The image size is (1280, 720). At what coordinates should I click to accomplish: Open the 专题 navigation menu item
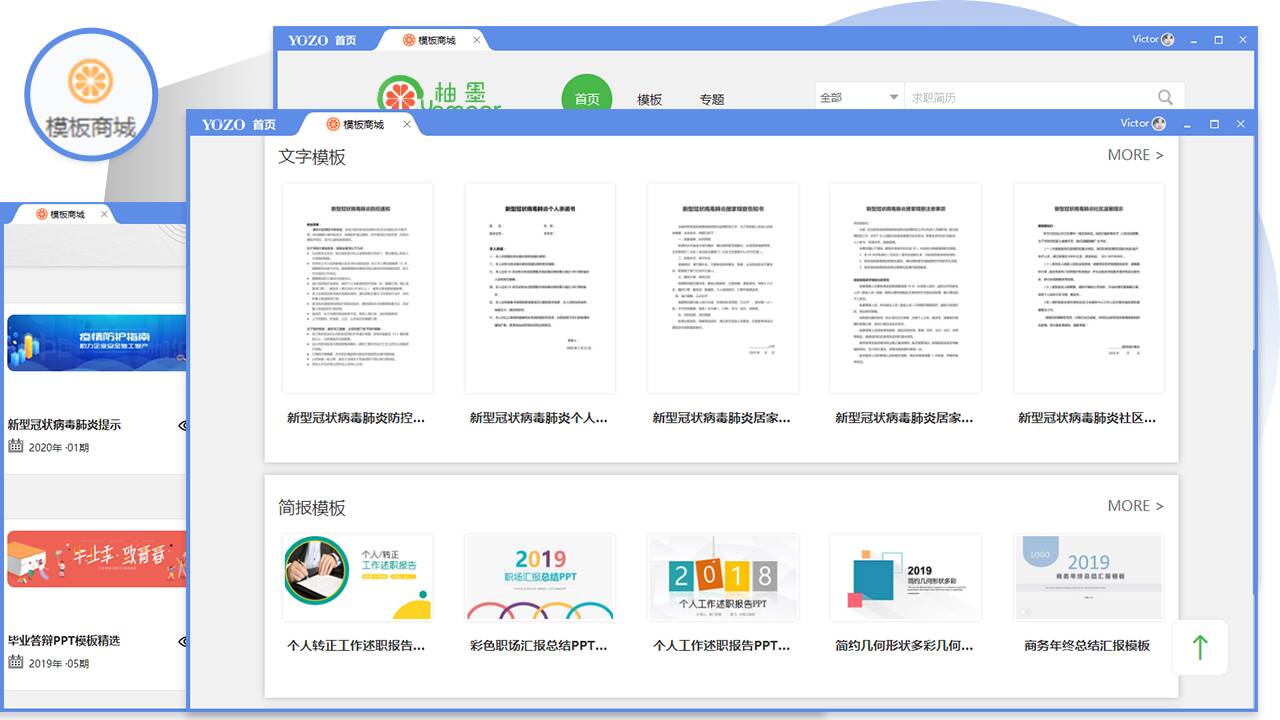712,99
